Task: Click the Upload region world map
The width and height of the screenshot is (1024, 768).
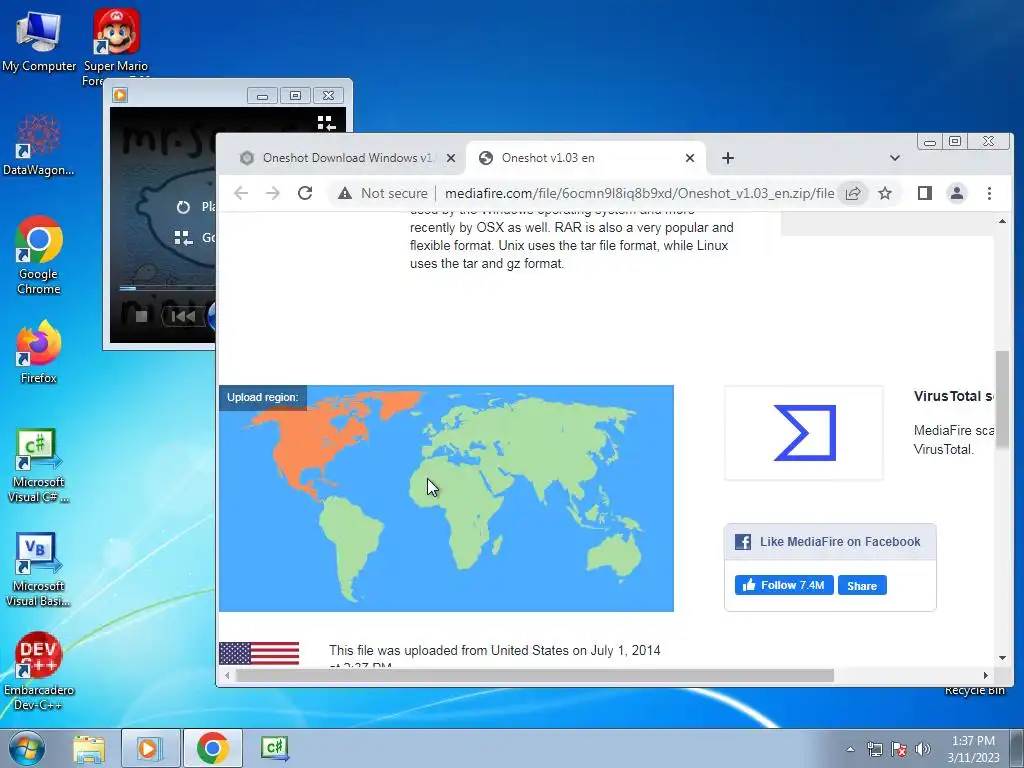Action: pos(446,498)
